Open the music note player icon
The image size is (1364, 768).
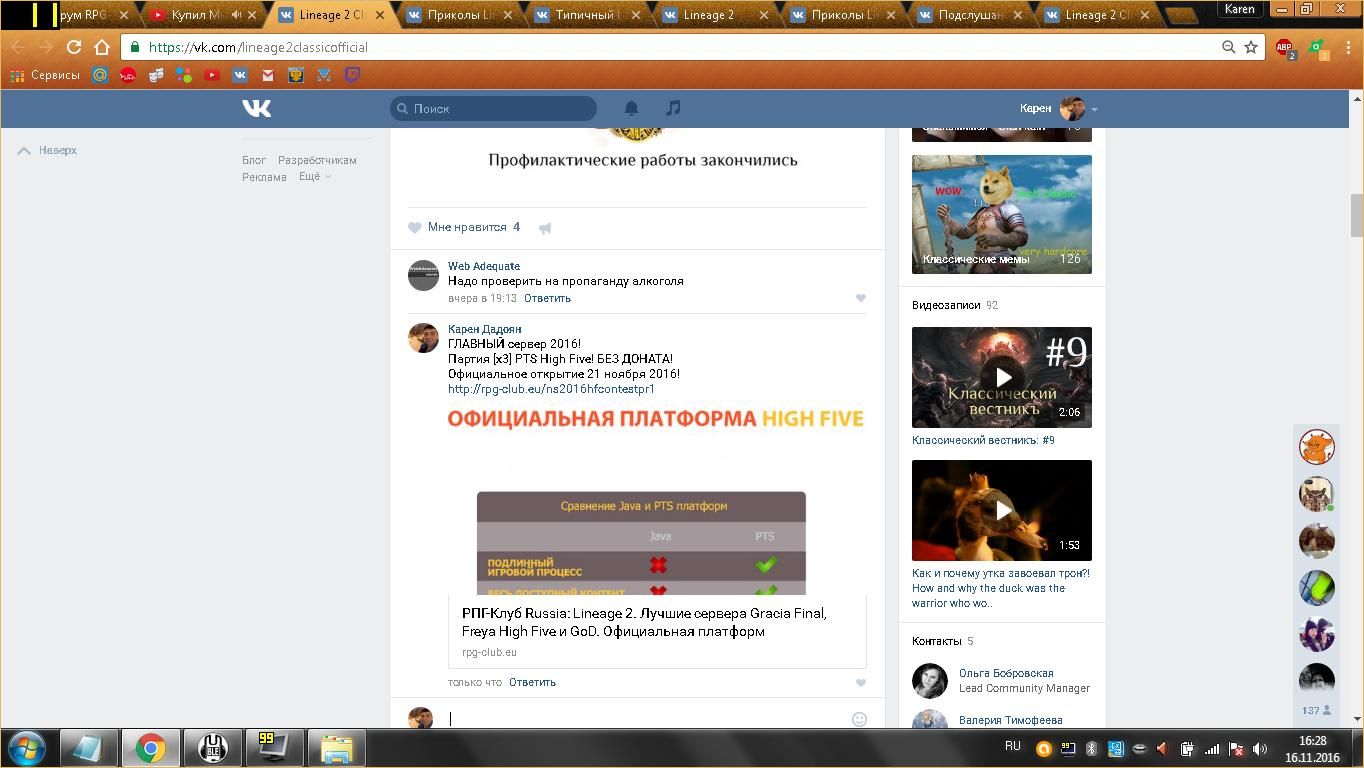(673, 108)
